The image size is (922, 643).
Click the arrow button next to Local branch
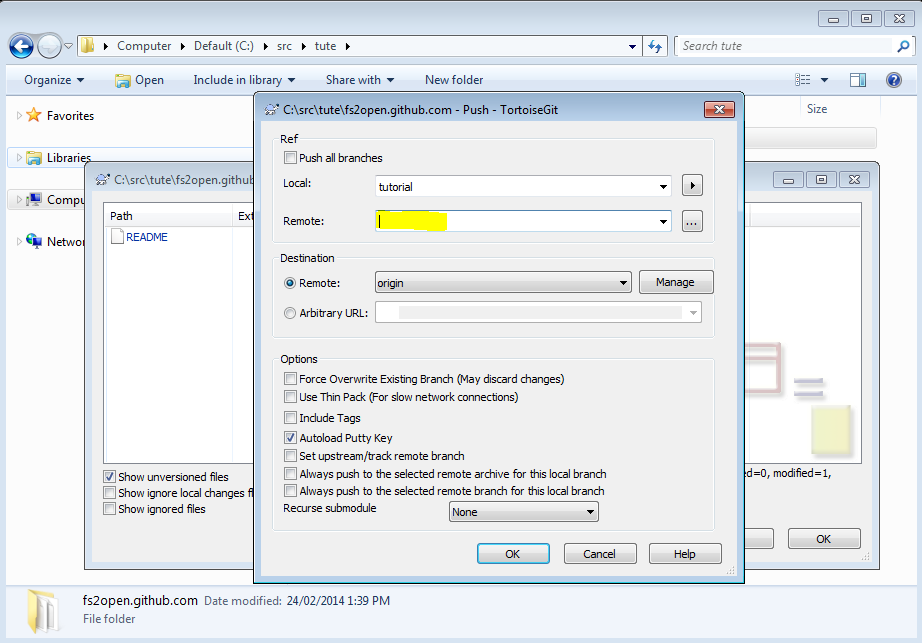click(692, 186)
